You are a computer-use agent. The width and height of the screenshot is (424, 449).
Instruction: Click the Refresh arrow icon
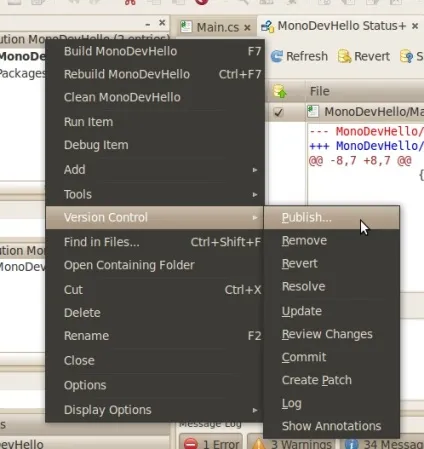tap(277, 56)
